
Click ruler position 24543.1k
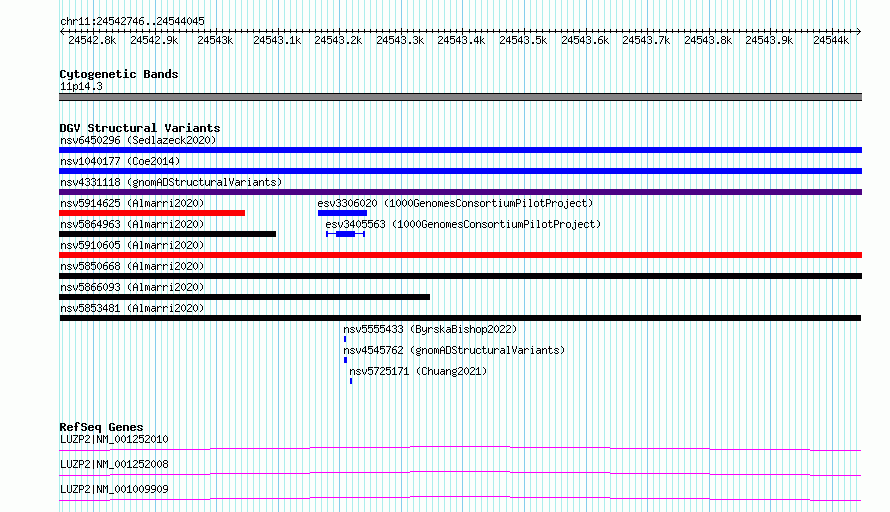click(277, 40)
